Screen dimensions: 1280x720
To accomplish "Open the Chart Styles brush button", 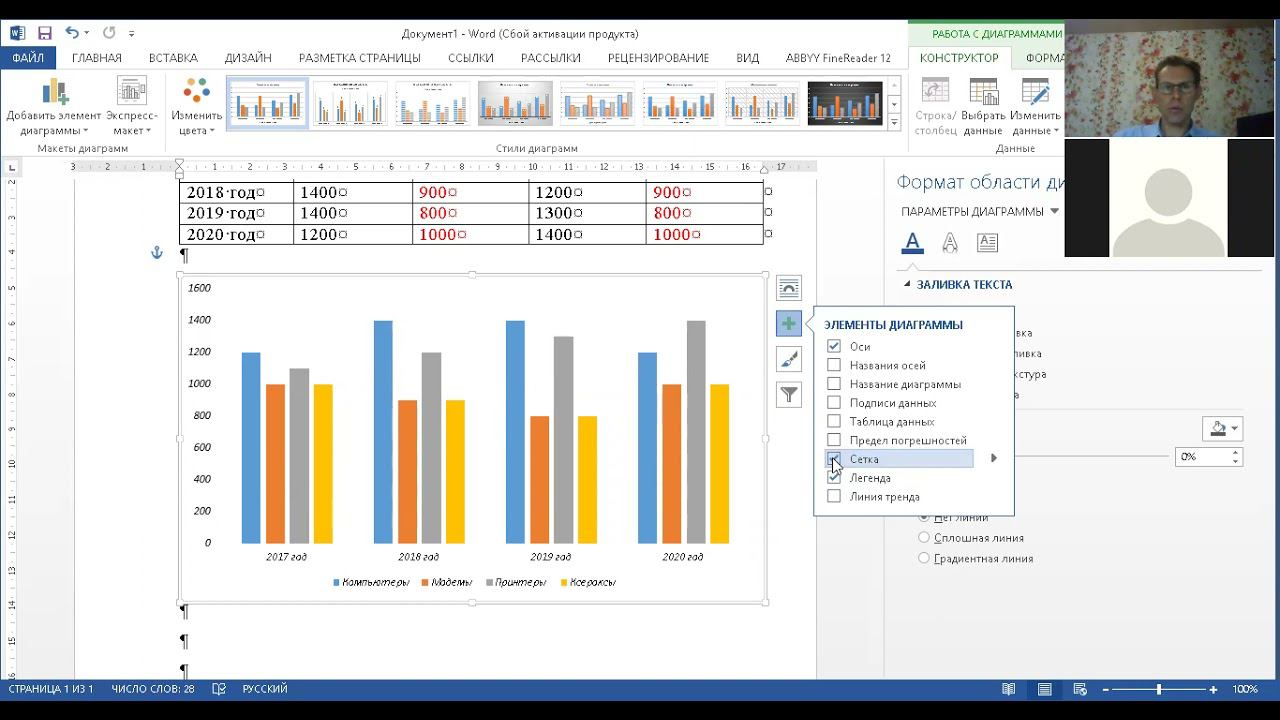I will click(789, 359).
